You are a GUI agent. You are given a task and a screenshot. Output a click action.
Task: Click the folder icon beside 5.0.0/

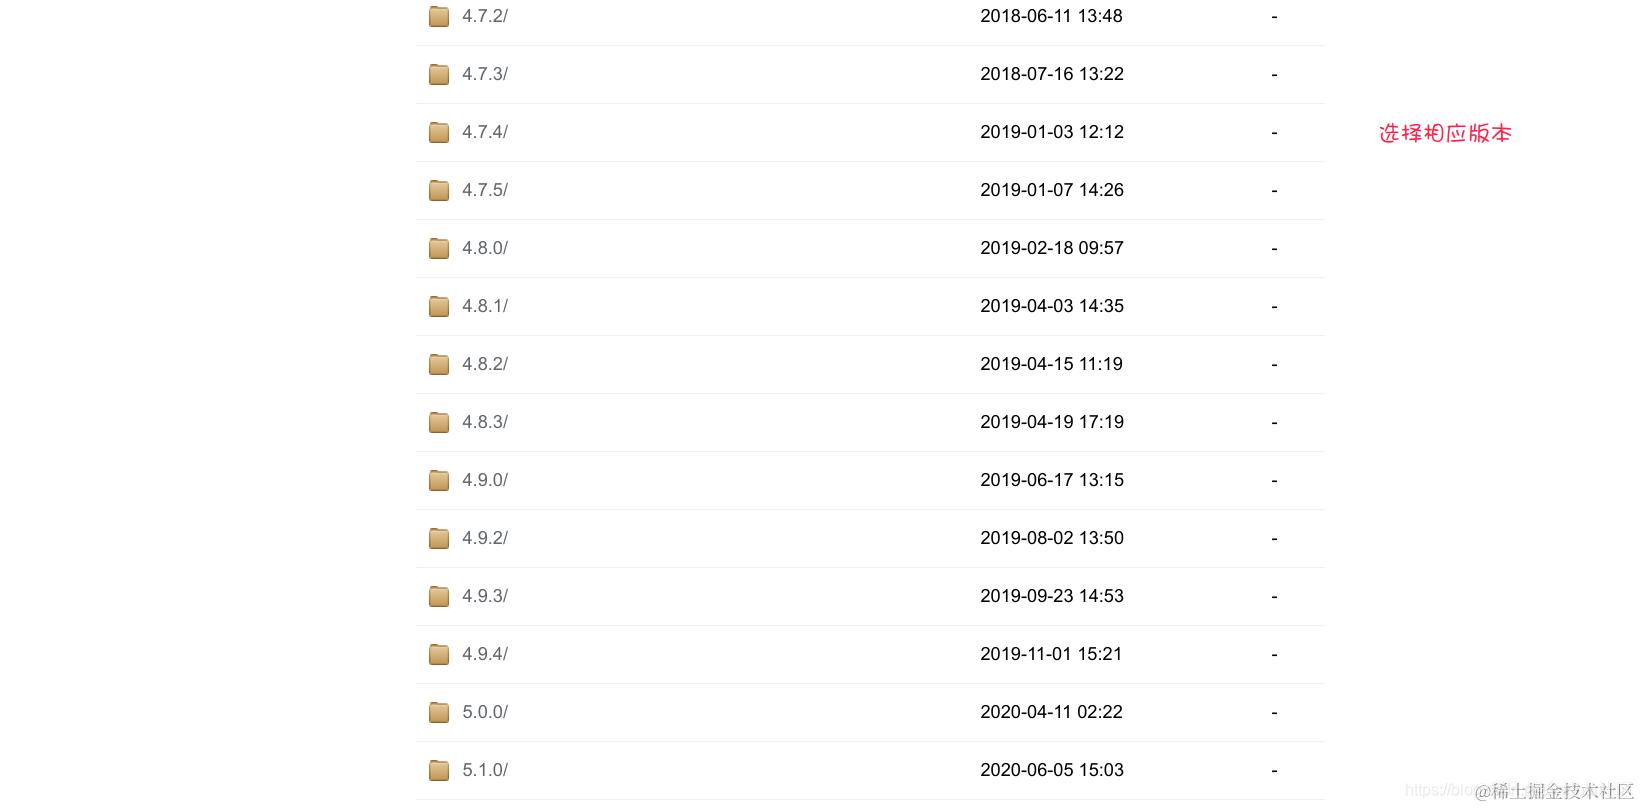[439, 712]
